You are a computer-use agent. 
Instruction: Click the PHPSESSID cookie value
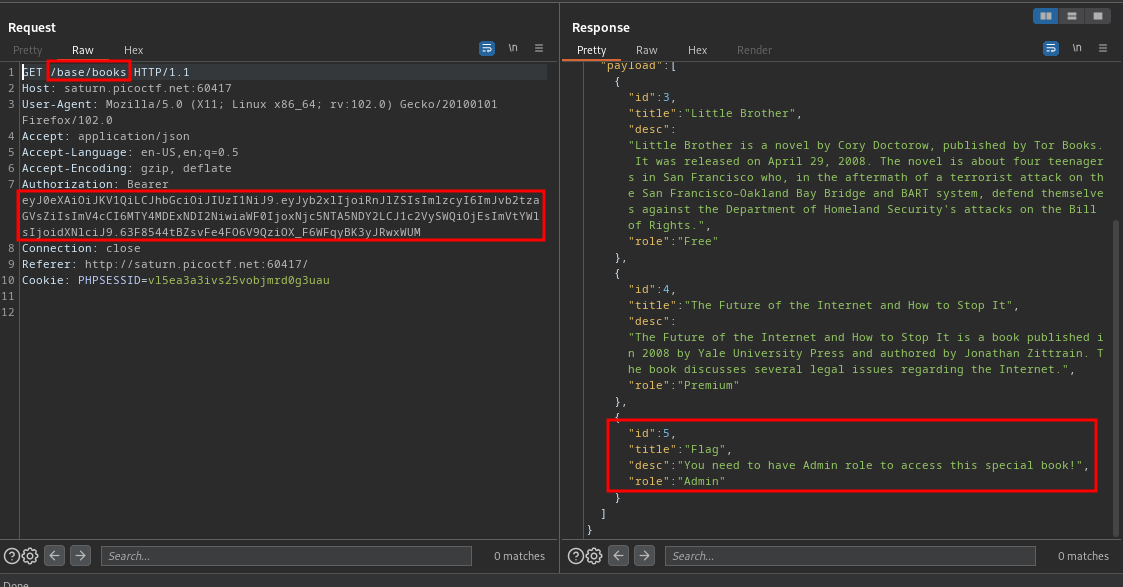pyautogui.click(x=238, y=280)
